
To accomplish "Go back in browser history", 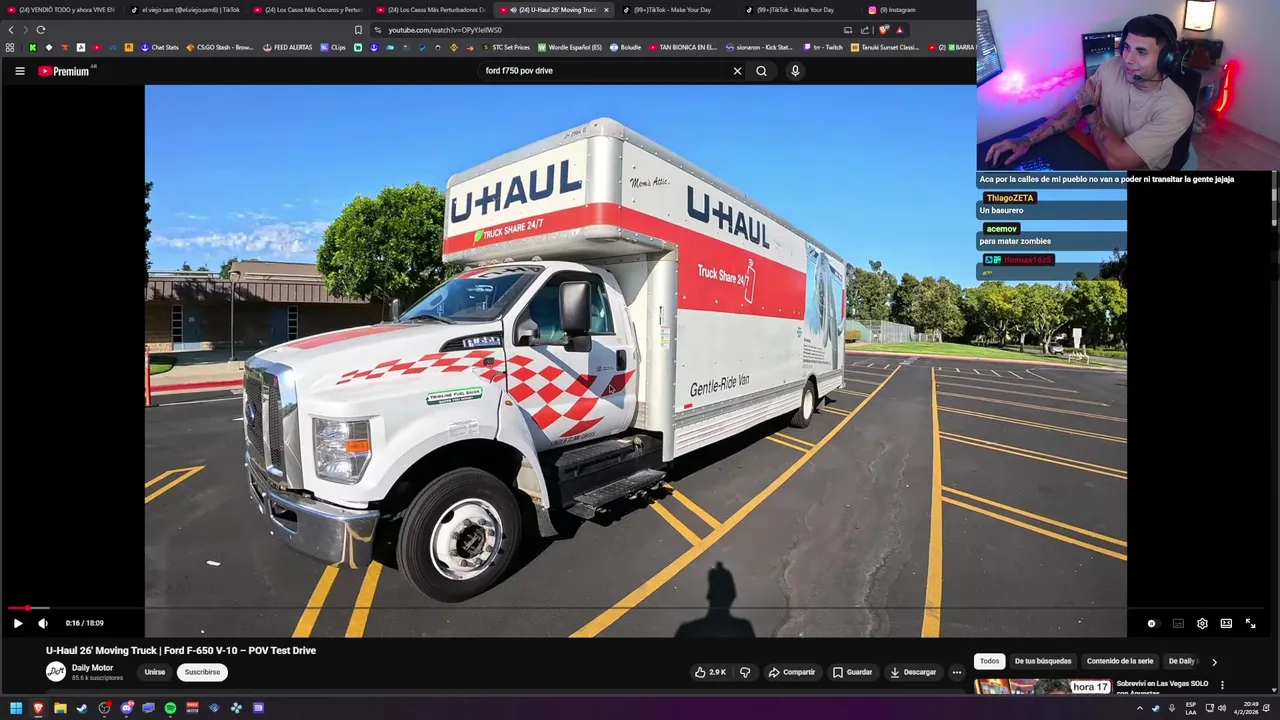I will coord(11,30).
